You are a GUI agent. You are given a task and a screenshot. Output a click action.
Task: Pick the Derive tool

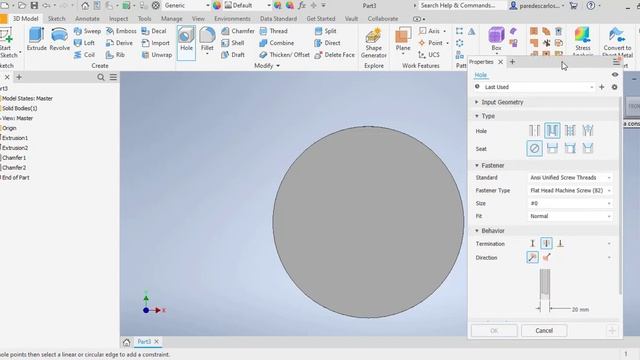119,43
